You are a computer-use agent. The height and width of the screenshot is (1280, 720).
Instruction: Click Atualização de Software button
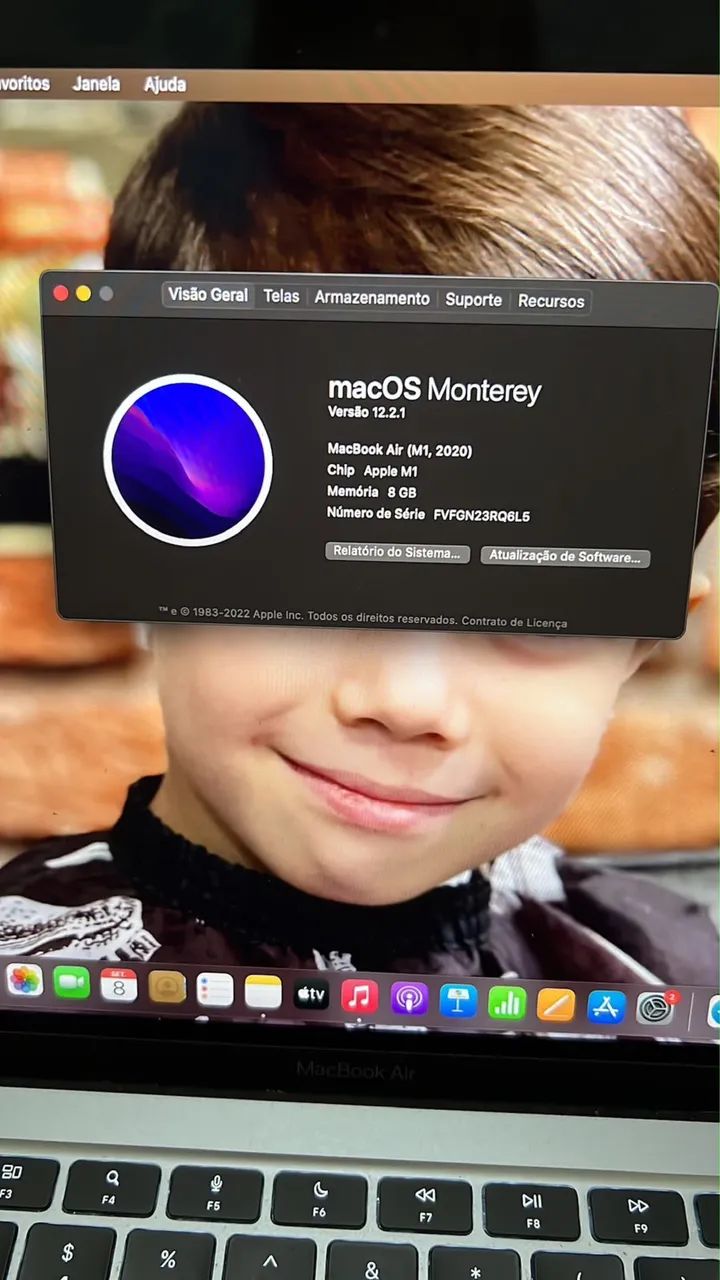tap(565, 557)
